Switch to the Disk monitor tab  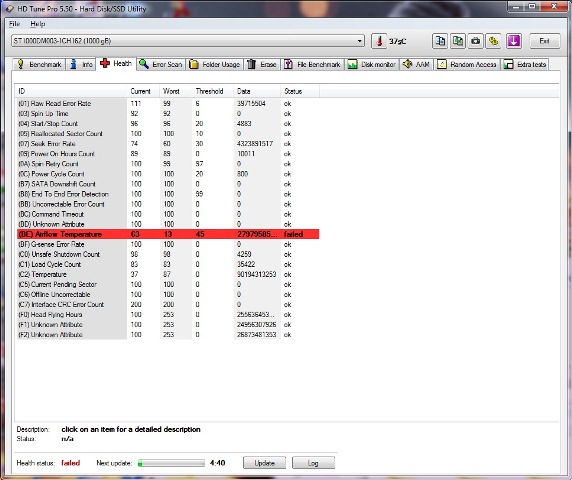click(x=372, y=65)
